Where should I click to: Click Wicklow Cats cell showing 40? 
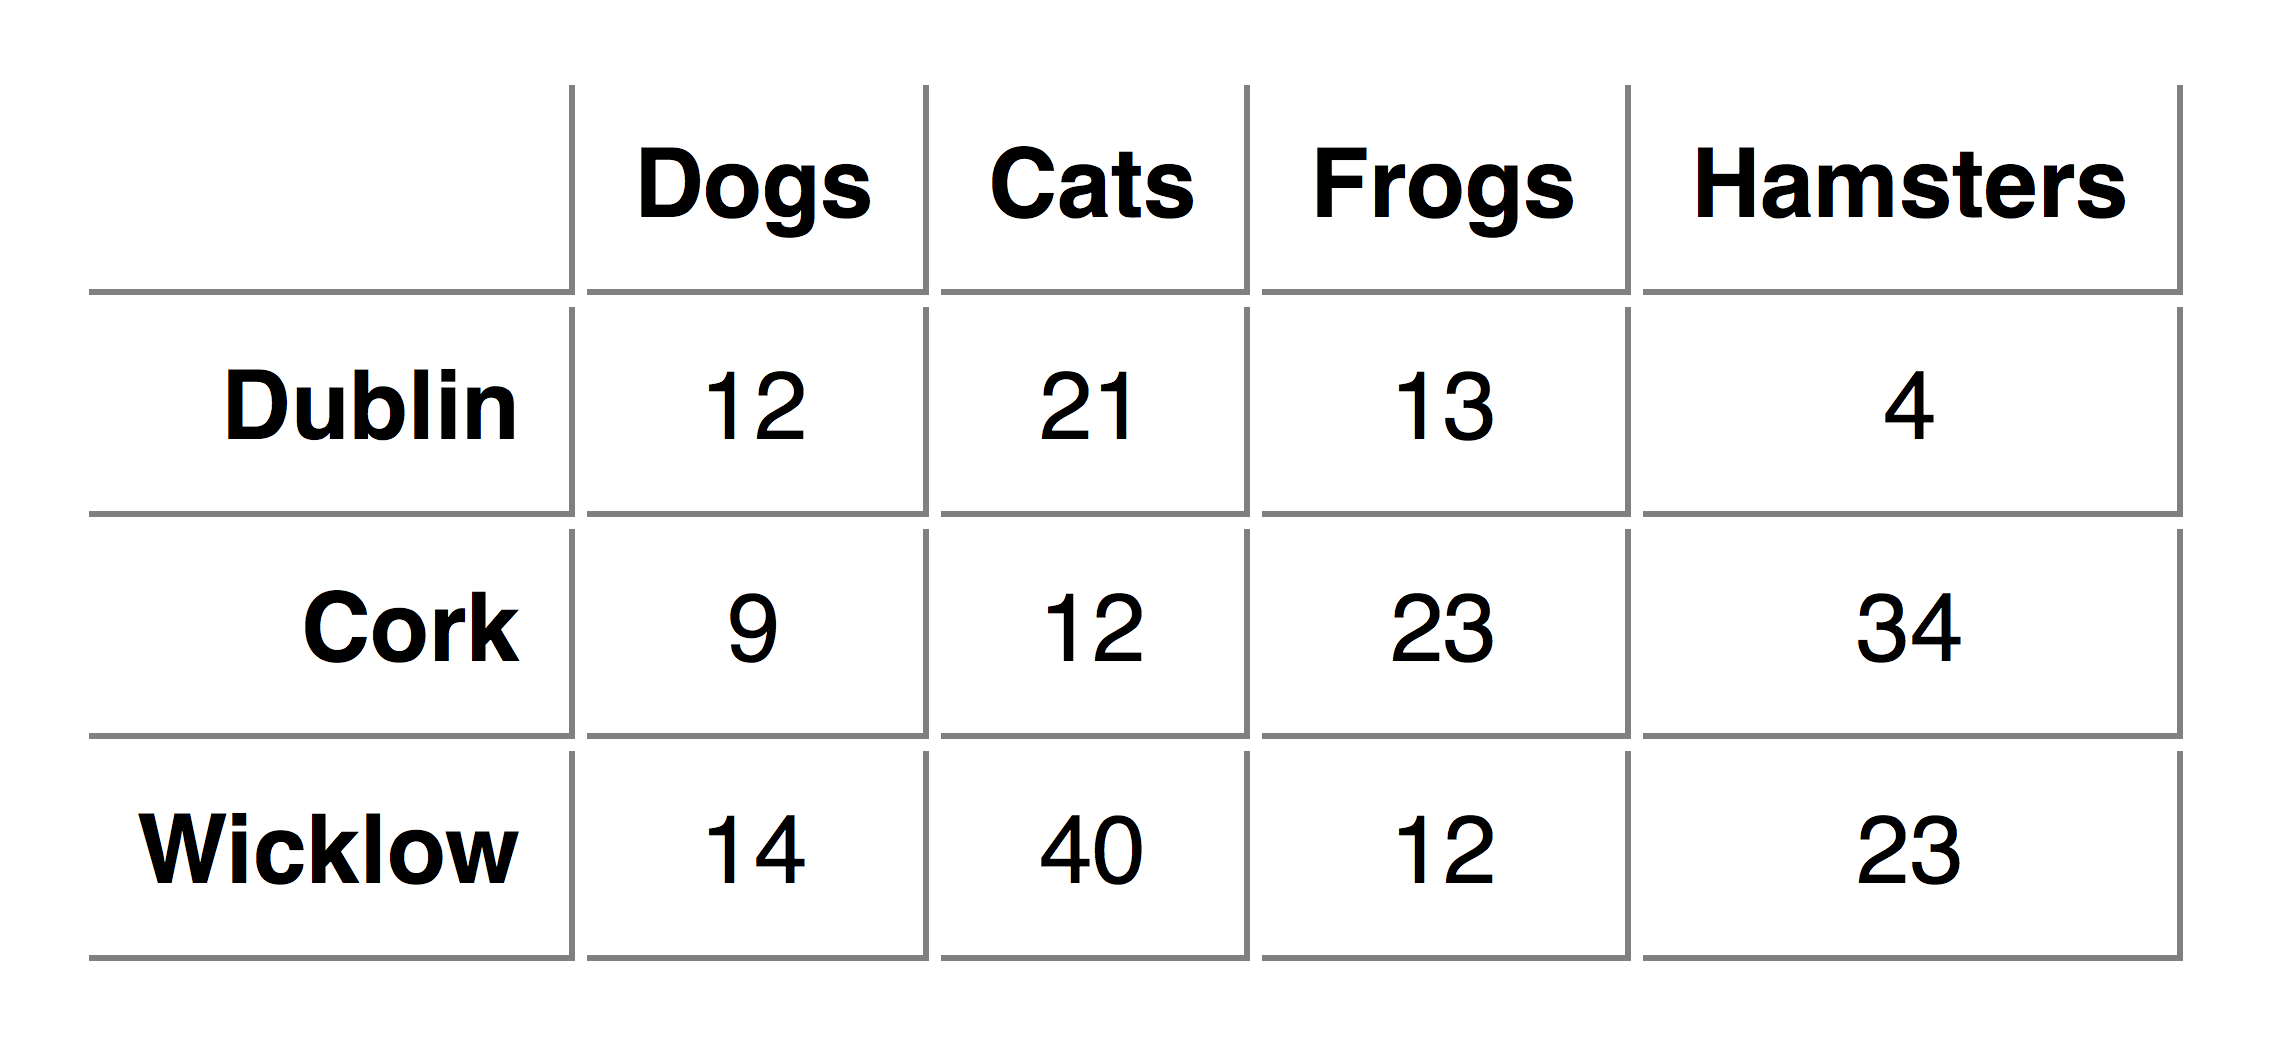pyautogui.click(x=1095, y=855)
